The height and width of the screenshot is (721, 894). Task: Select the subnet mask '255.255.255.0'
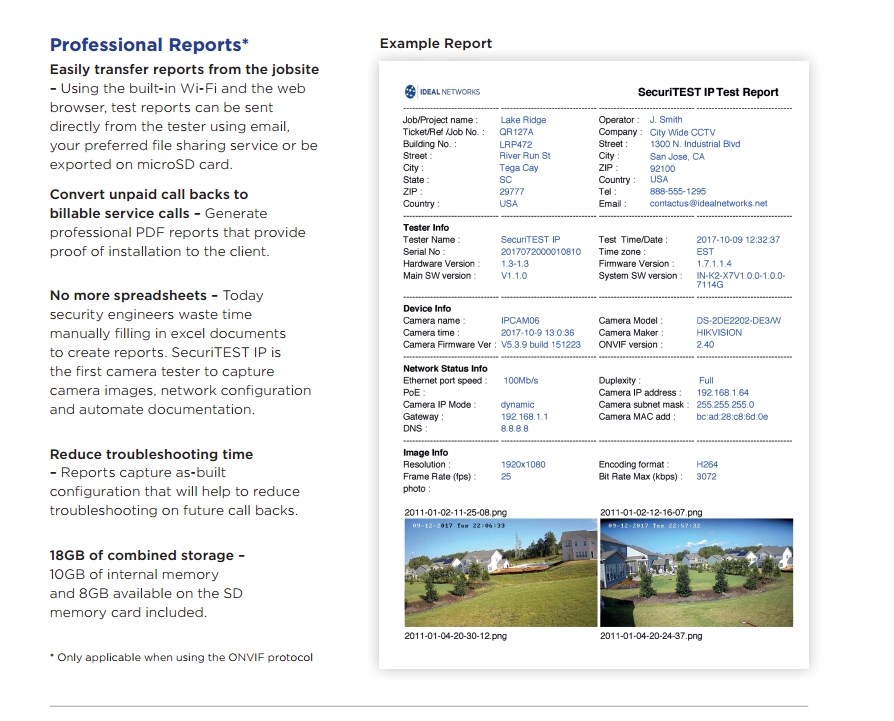(x=725, y=404)
